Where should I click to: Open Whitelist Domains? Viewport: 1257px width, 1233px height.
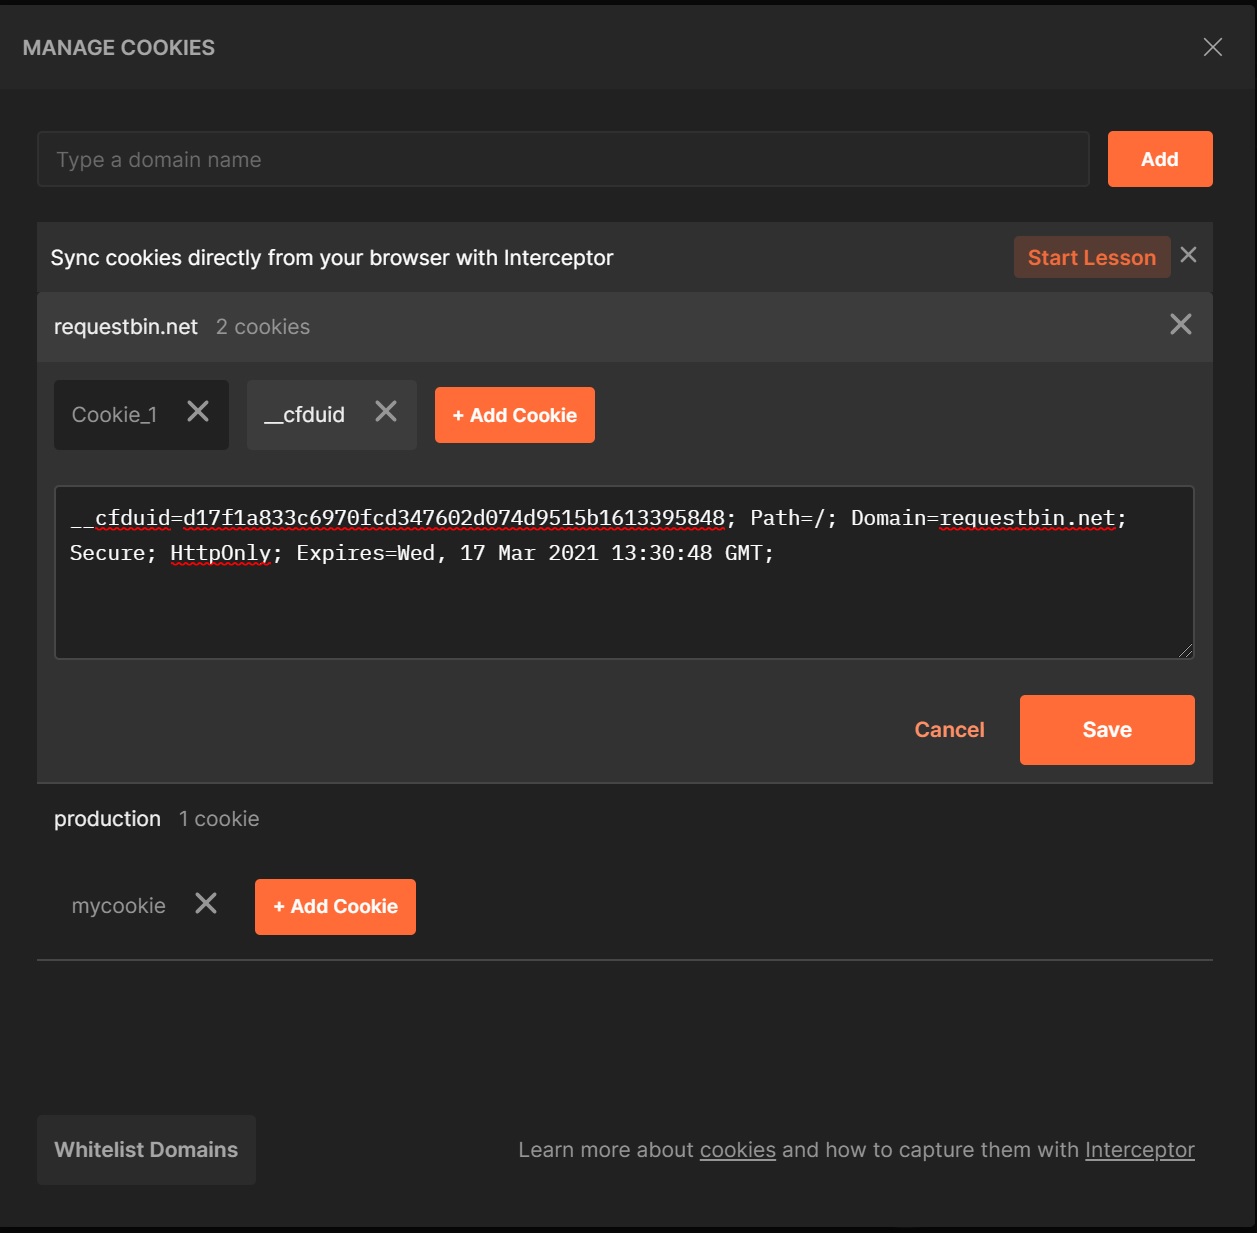(146, 1150)
